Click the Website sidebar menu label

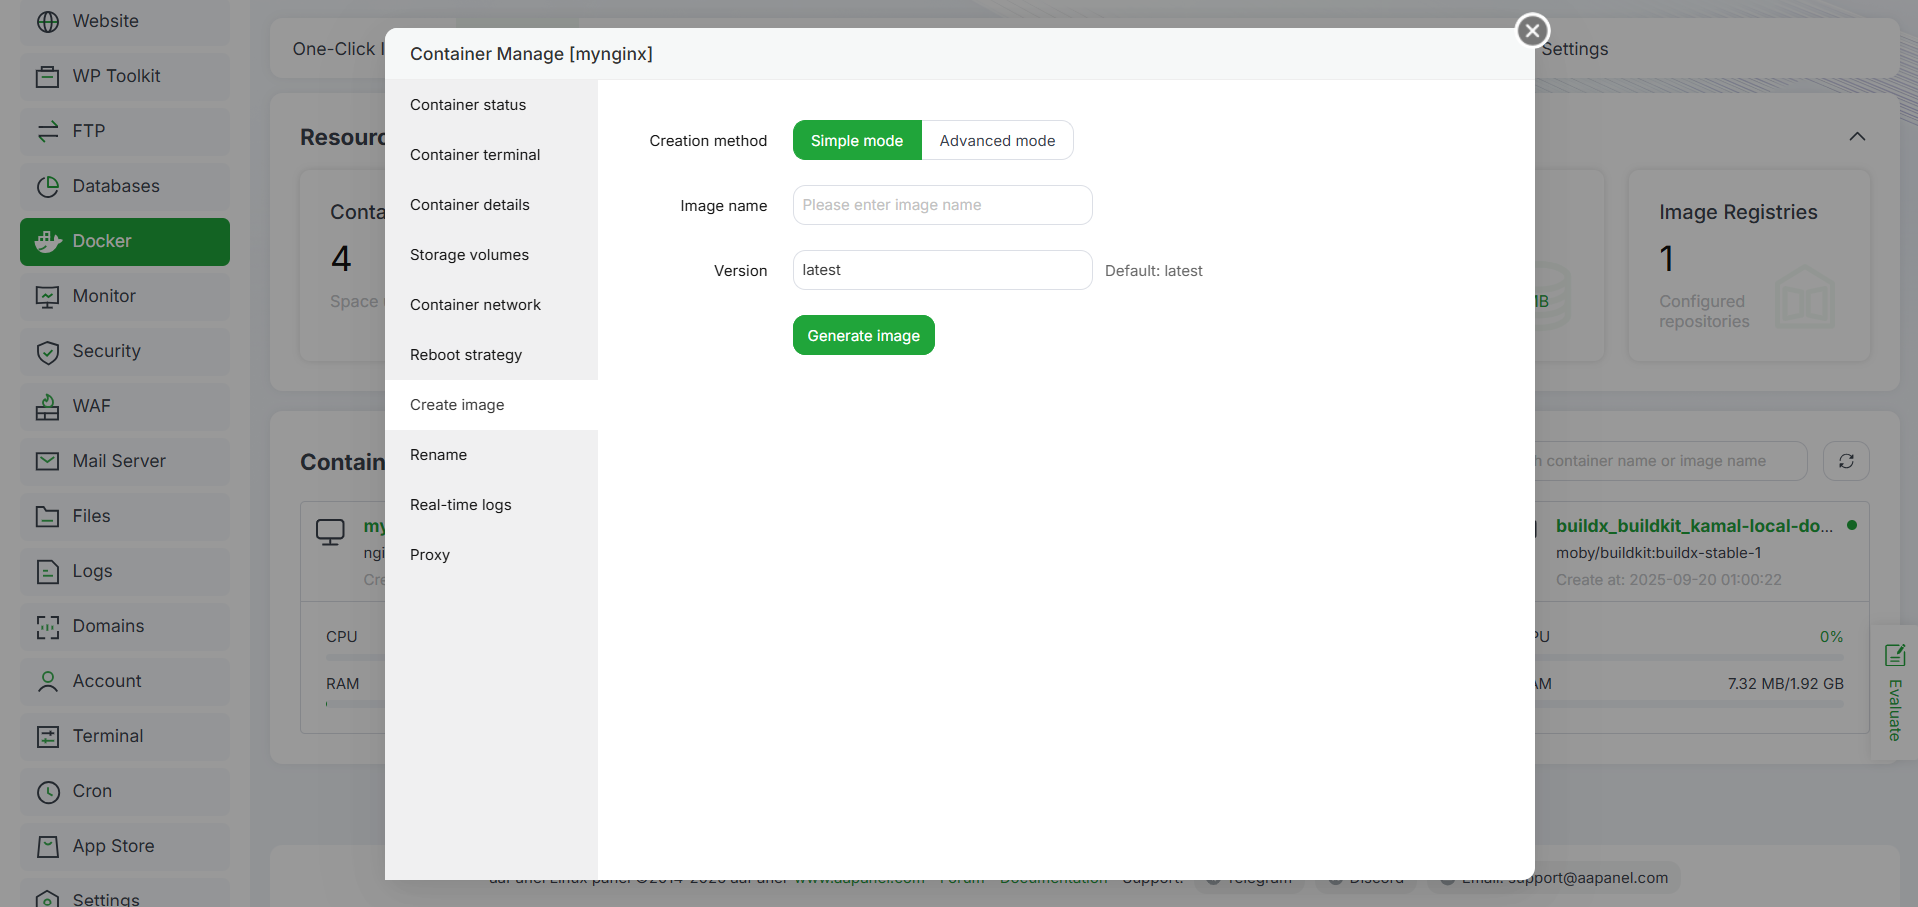106,21
